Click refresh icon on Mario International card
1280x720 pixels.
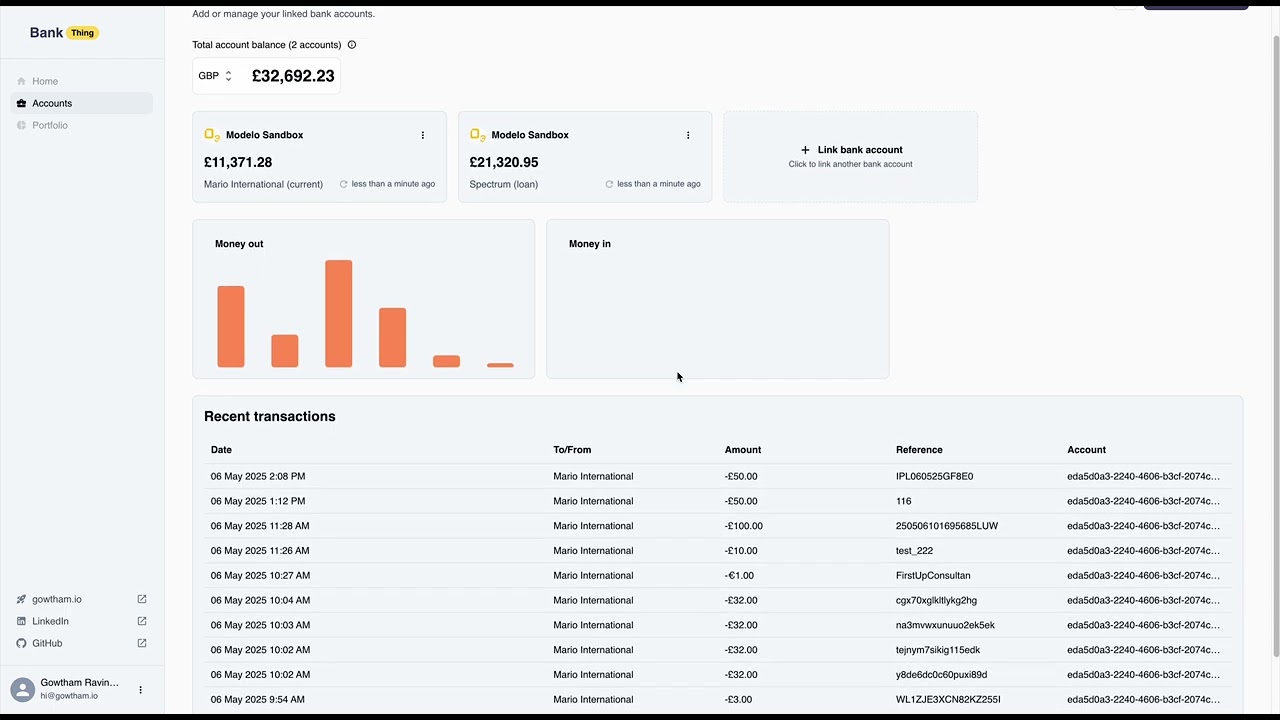pyautogui.click(x=343, y=184)
